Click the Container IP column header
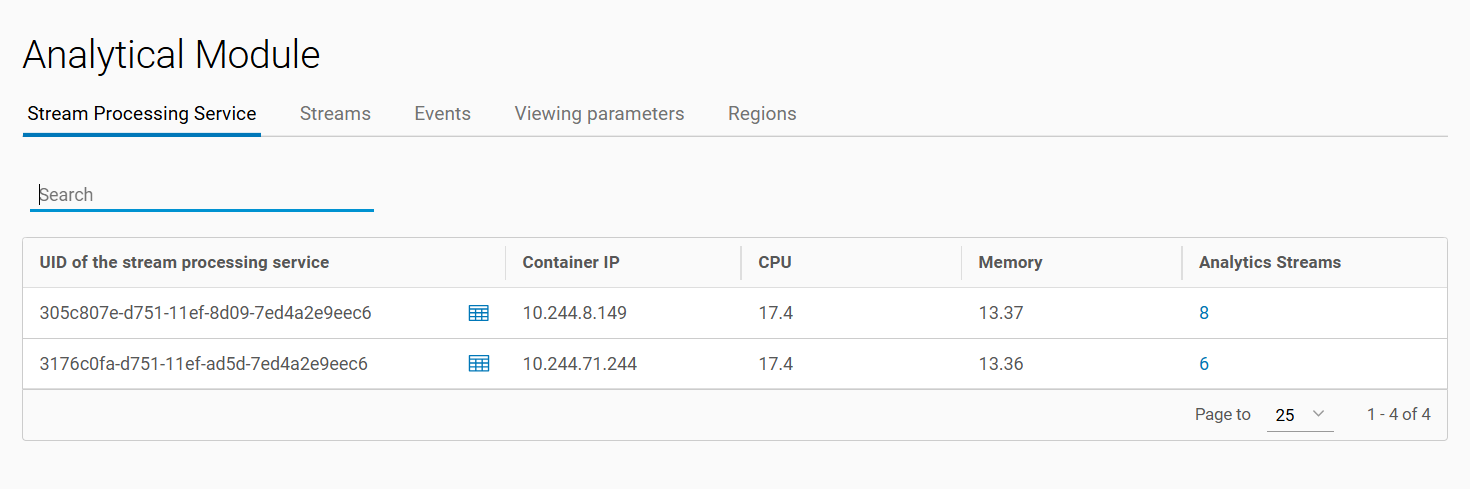The height and width of the screenshot is (489, 1470). click(x=571, y=263)
